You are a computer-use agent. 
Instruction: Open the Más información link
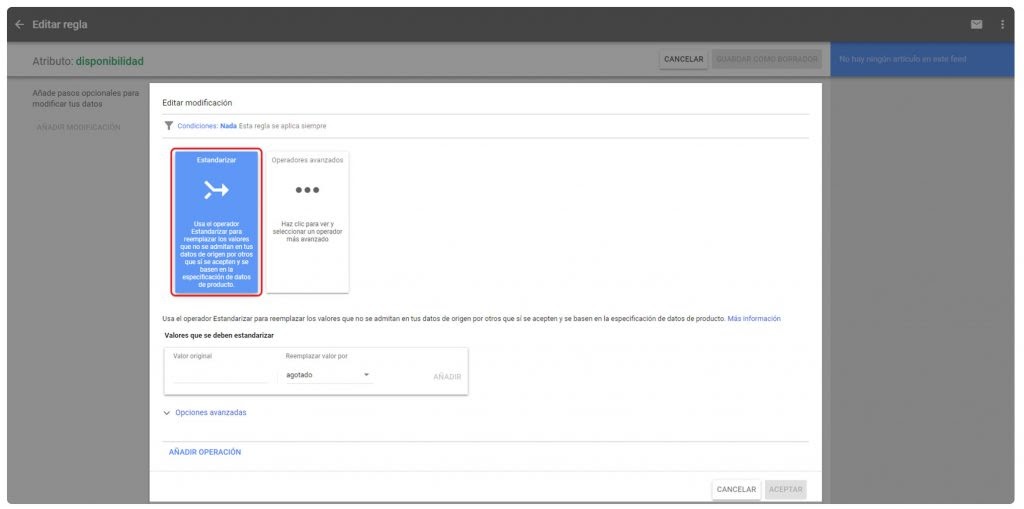754,319
